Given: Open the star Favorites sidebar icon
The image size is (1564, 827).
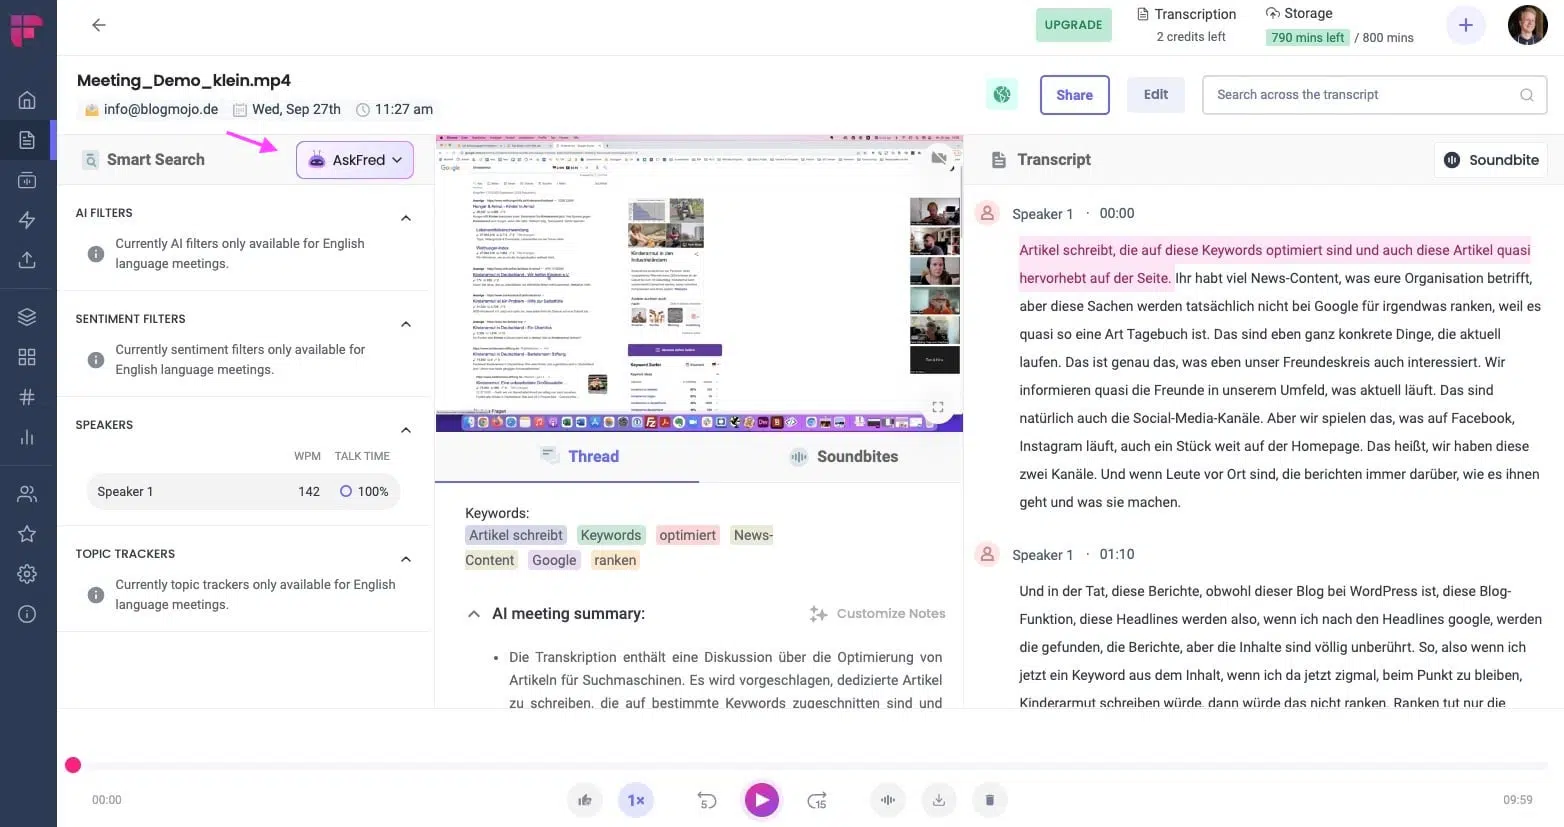Looking at the screenshot, I should (27, 534).
